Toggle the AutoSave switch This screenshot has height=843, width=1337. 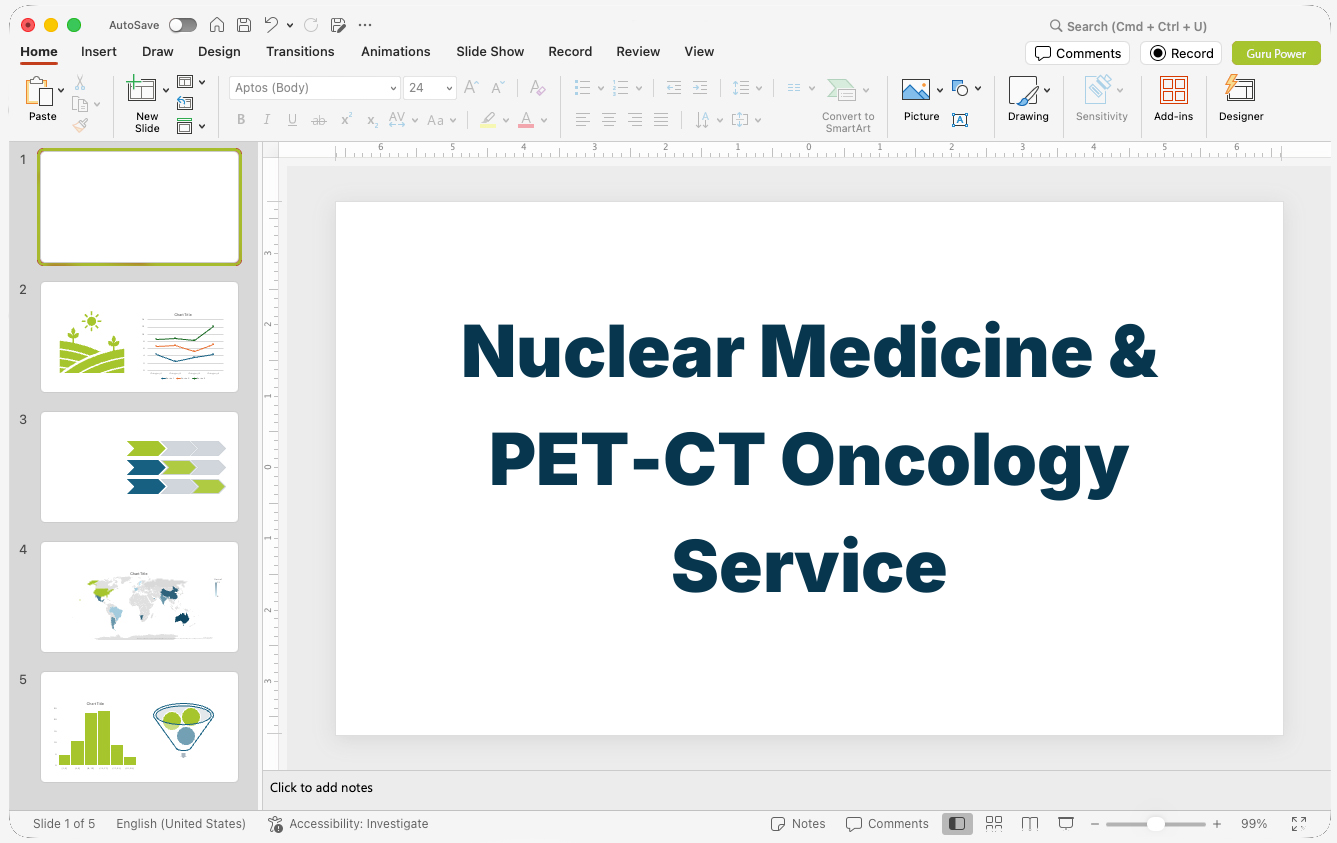click(182, 25)
